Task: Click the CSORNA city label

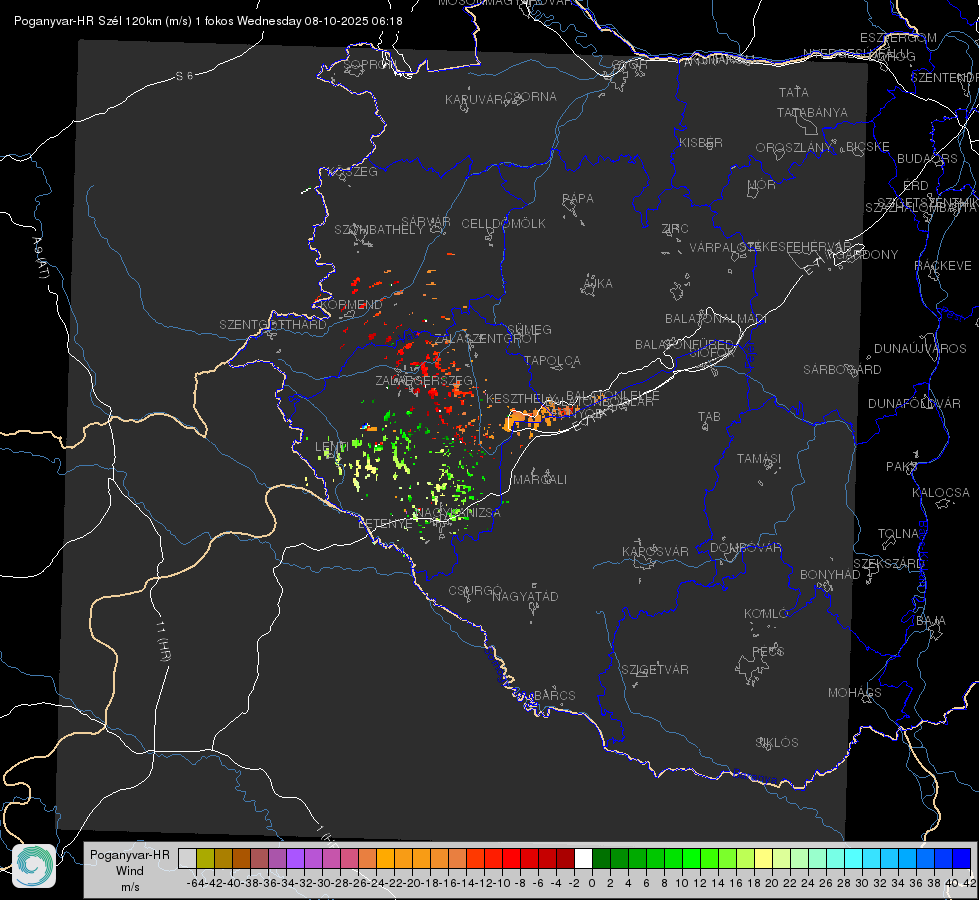Action: click(531, 97)
